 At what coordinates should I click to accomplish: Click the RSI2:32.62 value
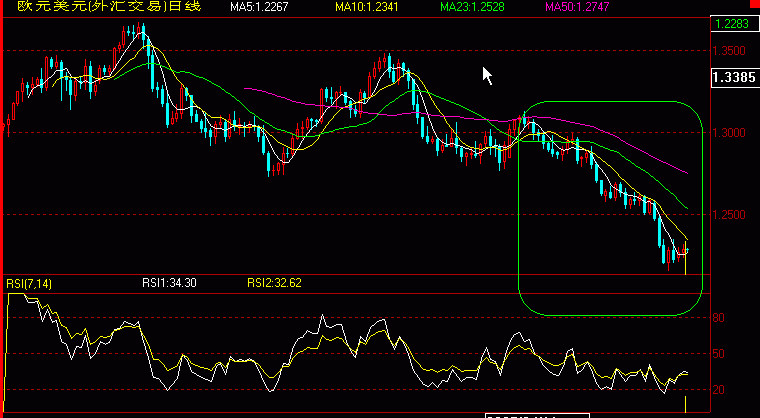pos(274,283)
